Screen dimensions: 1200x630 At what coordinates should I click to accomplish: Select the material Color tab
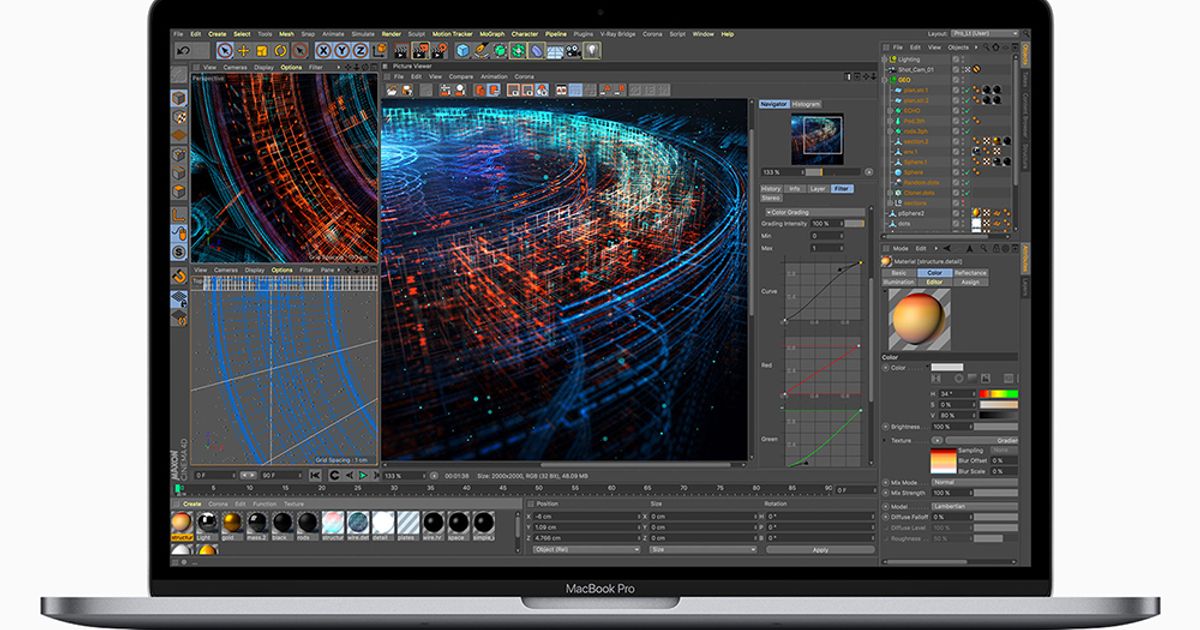click(x=934, y=272)
